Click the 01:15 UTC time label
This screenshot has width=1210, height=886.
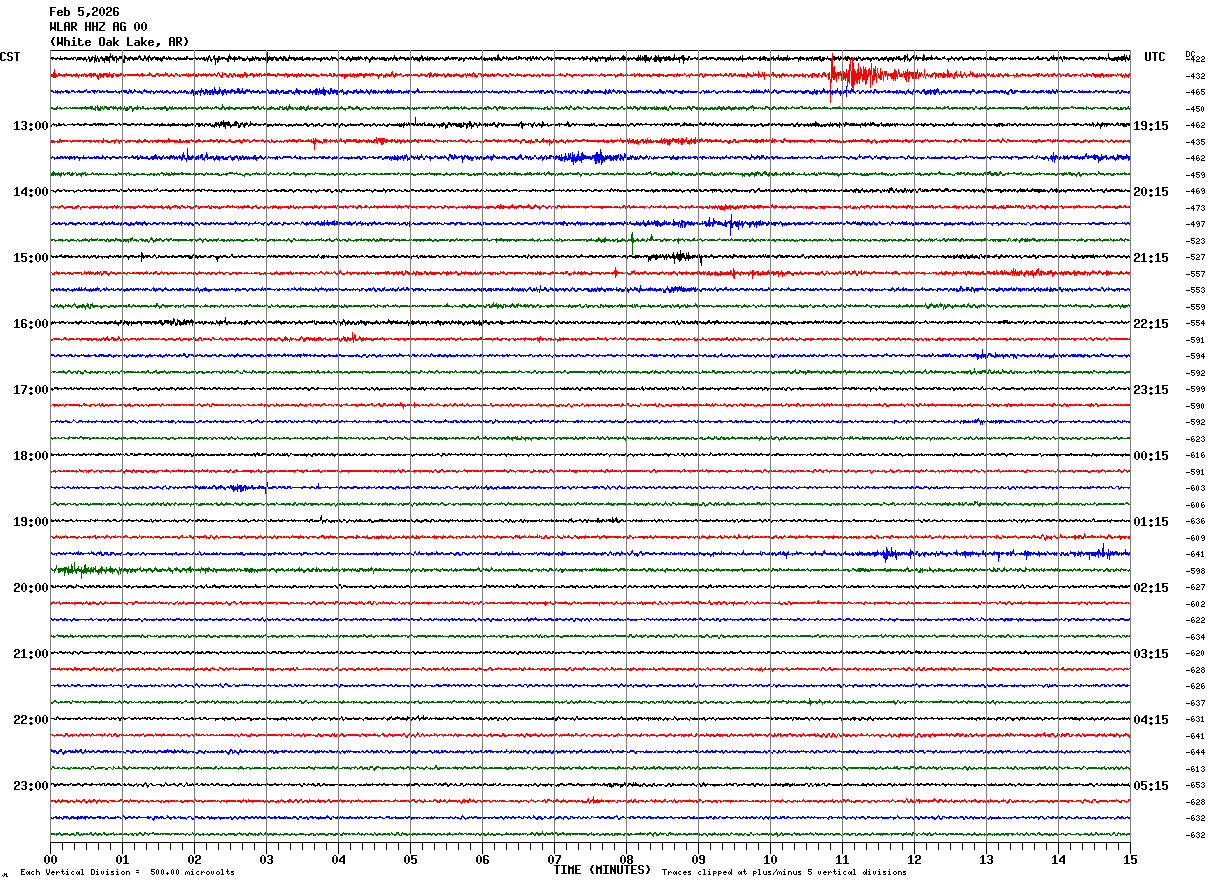[x=1151, y=522]
